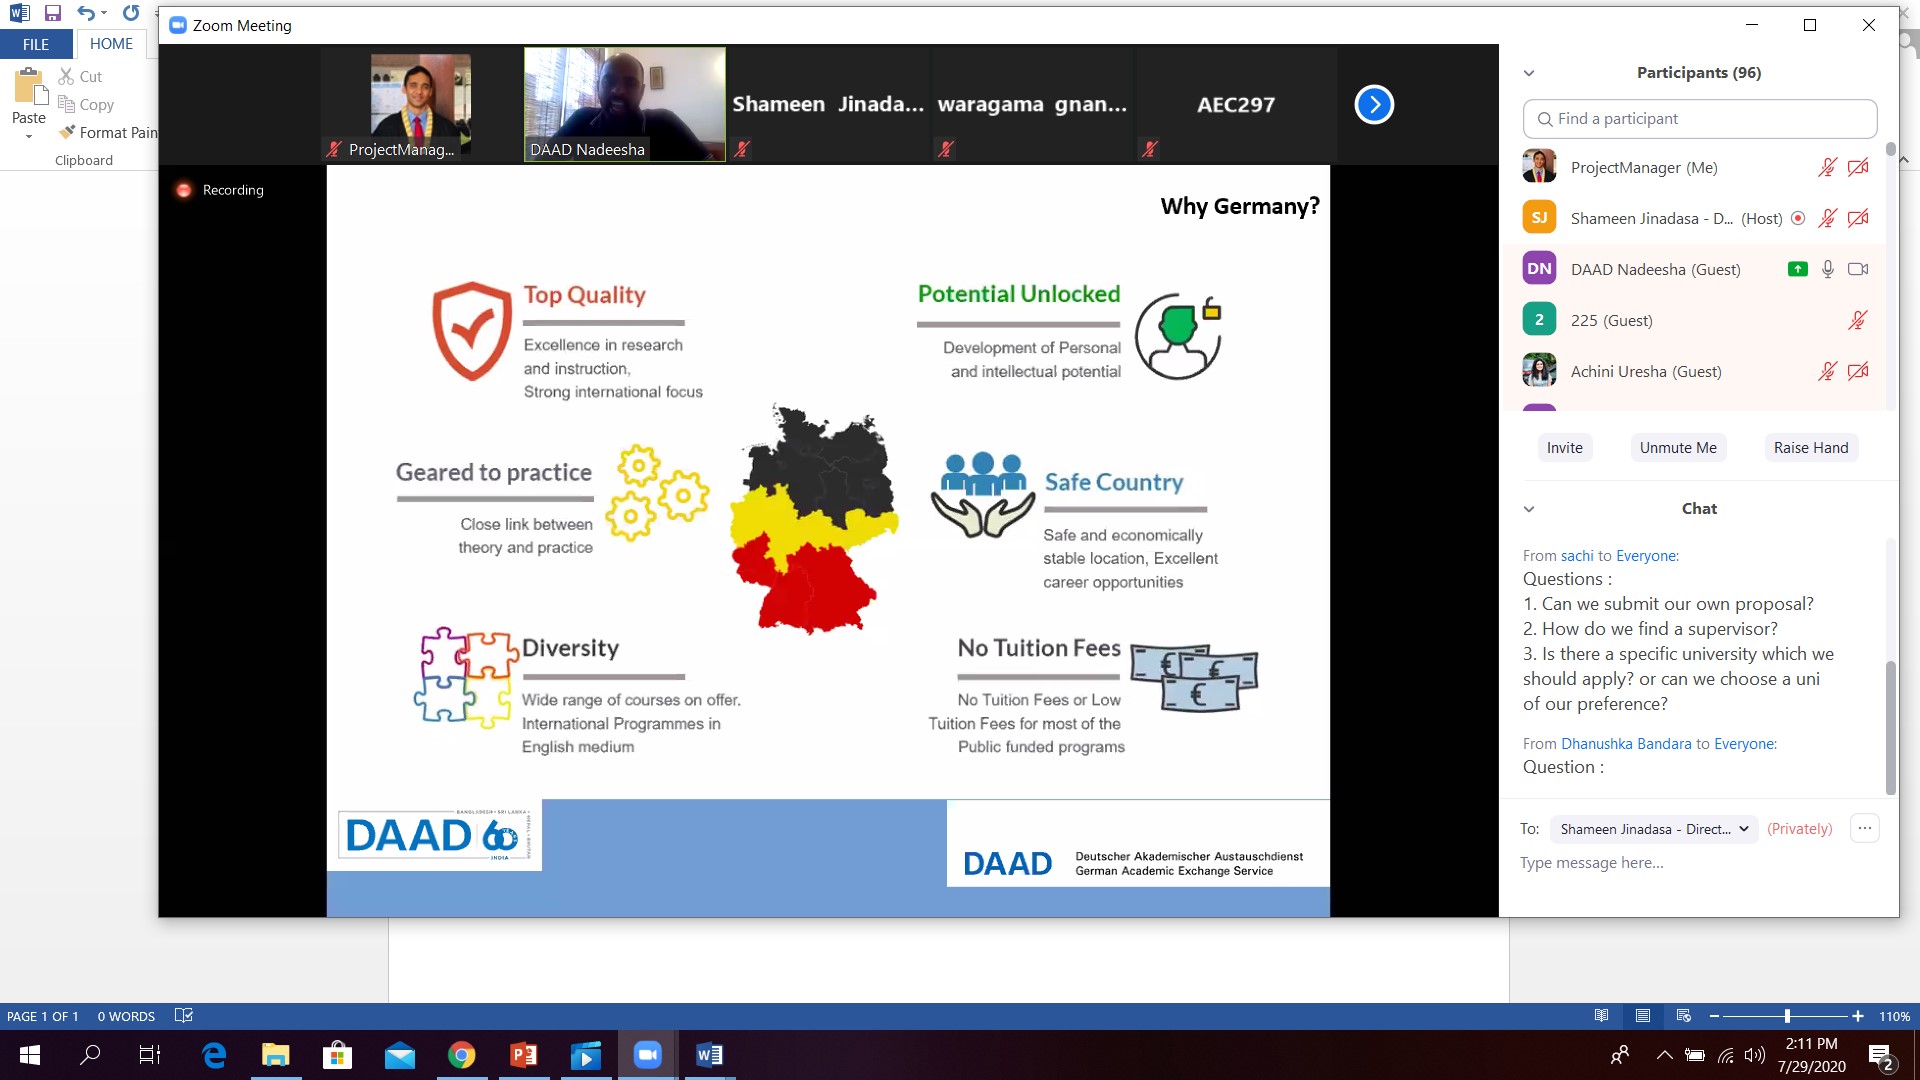Click the 0 WORDS count in status bar
1920x1080 pixels.
[x=126, y=1016]
